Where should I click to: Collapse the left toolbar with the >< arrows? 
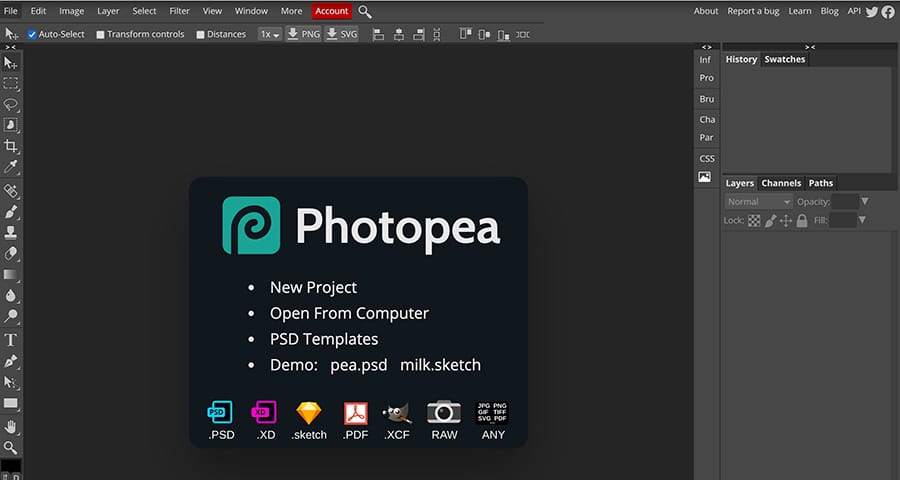(10, 47)
